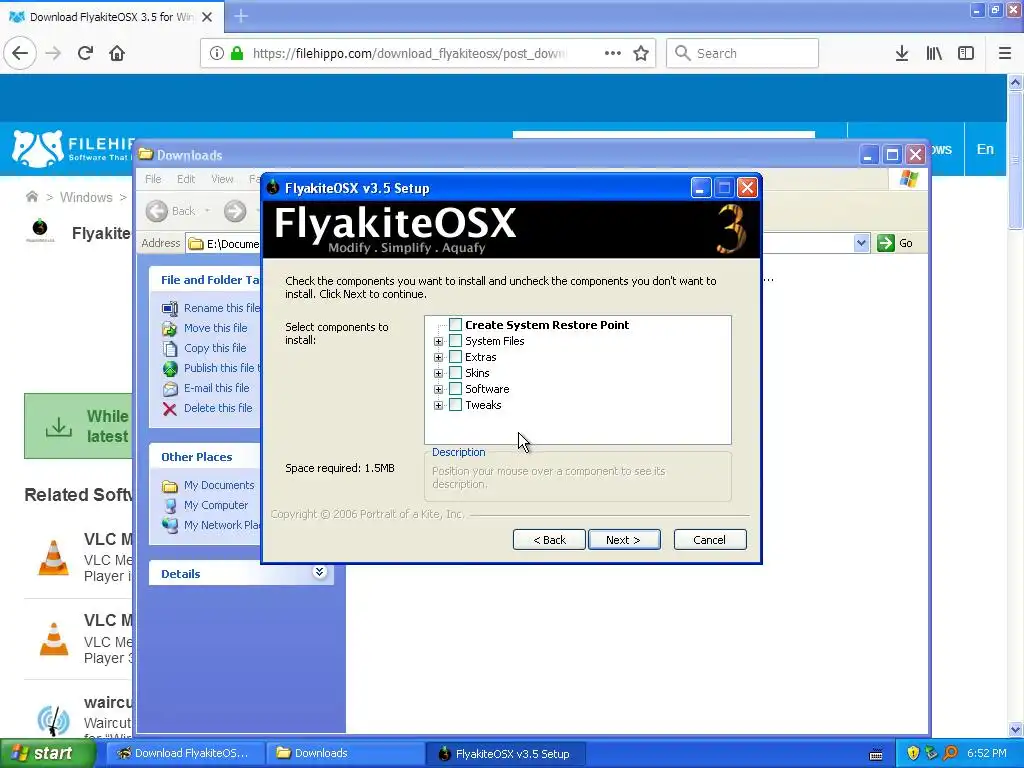
Task: Expand the System Files tree node
Action: point(438,342)
